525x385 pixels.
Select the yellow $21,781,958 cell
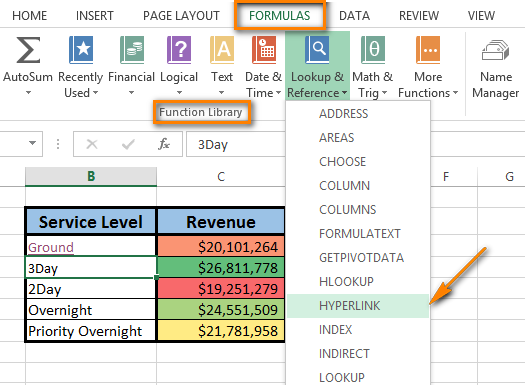pyautogui.click(x=221, y=331)
